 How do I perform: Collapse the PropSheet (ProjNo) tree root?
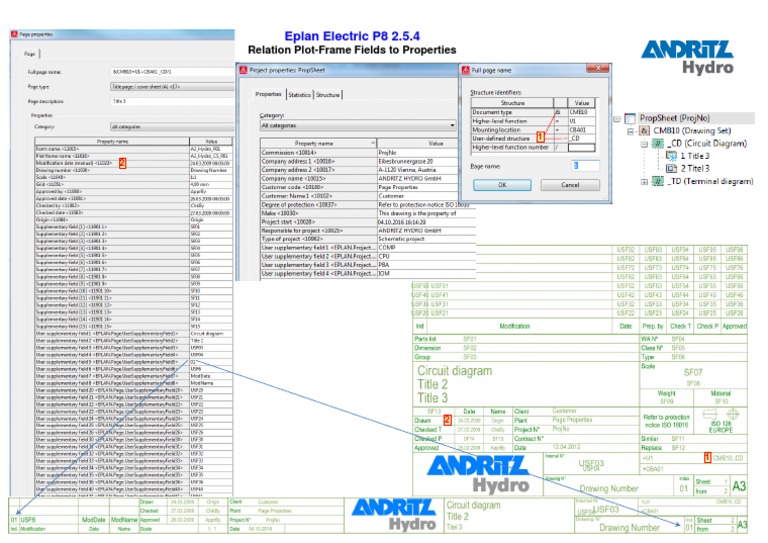coord(617,118)
